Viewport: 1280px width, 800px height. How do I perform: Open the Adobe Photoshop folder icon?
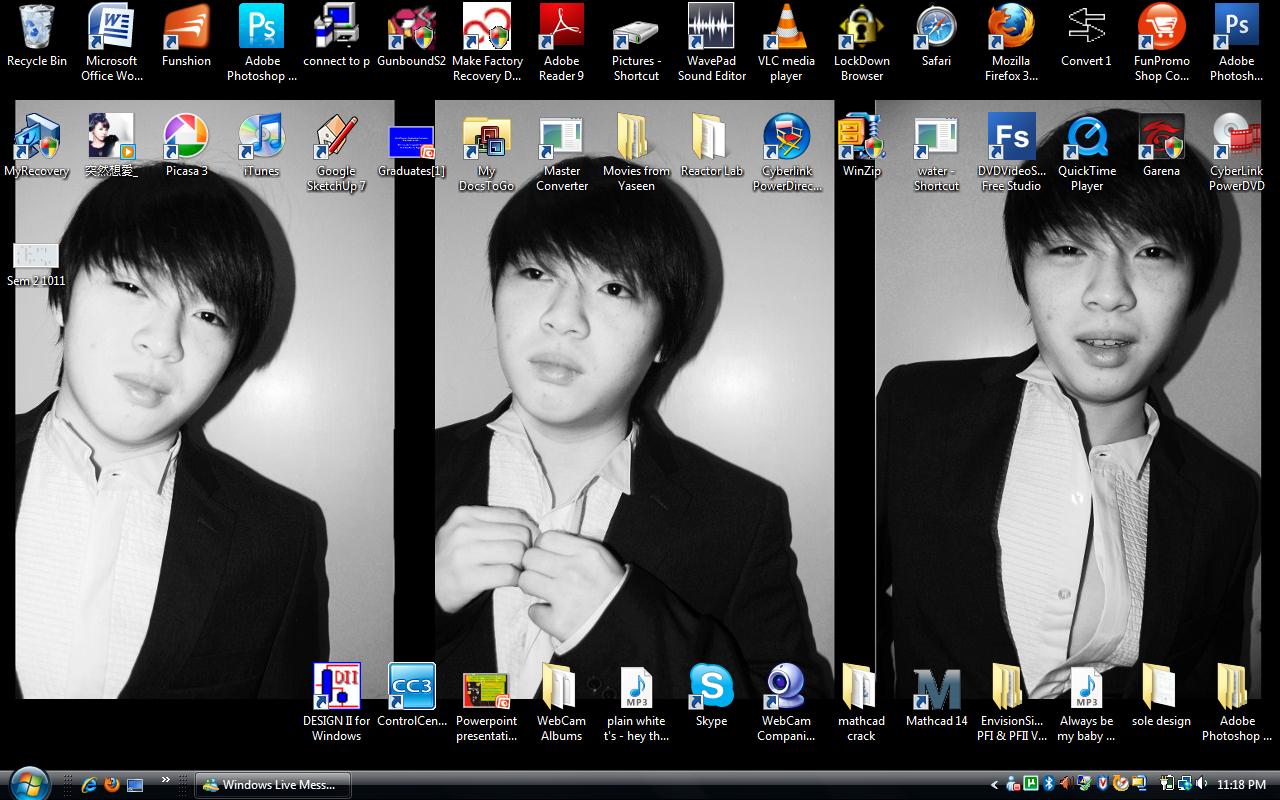1236,703
